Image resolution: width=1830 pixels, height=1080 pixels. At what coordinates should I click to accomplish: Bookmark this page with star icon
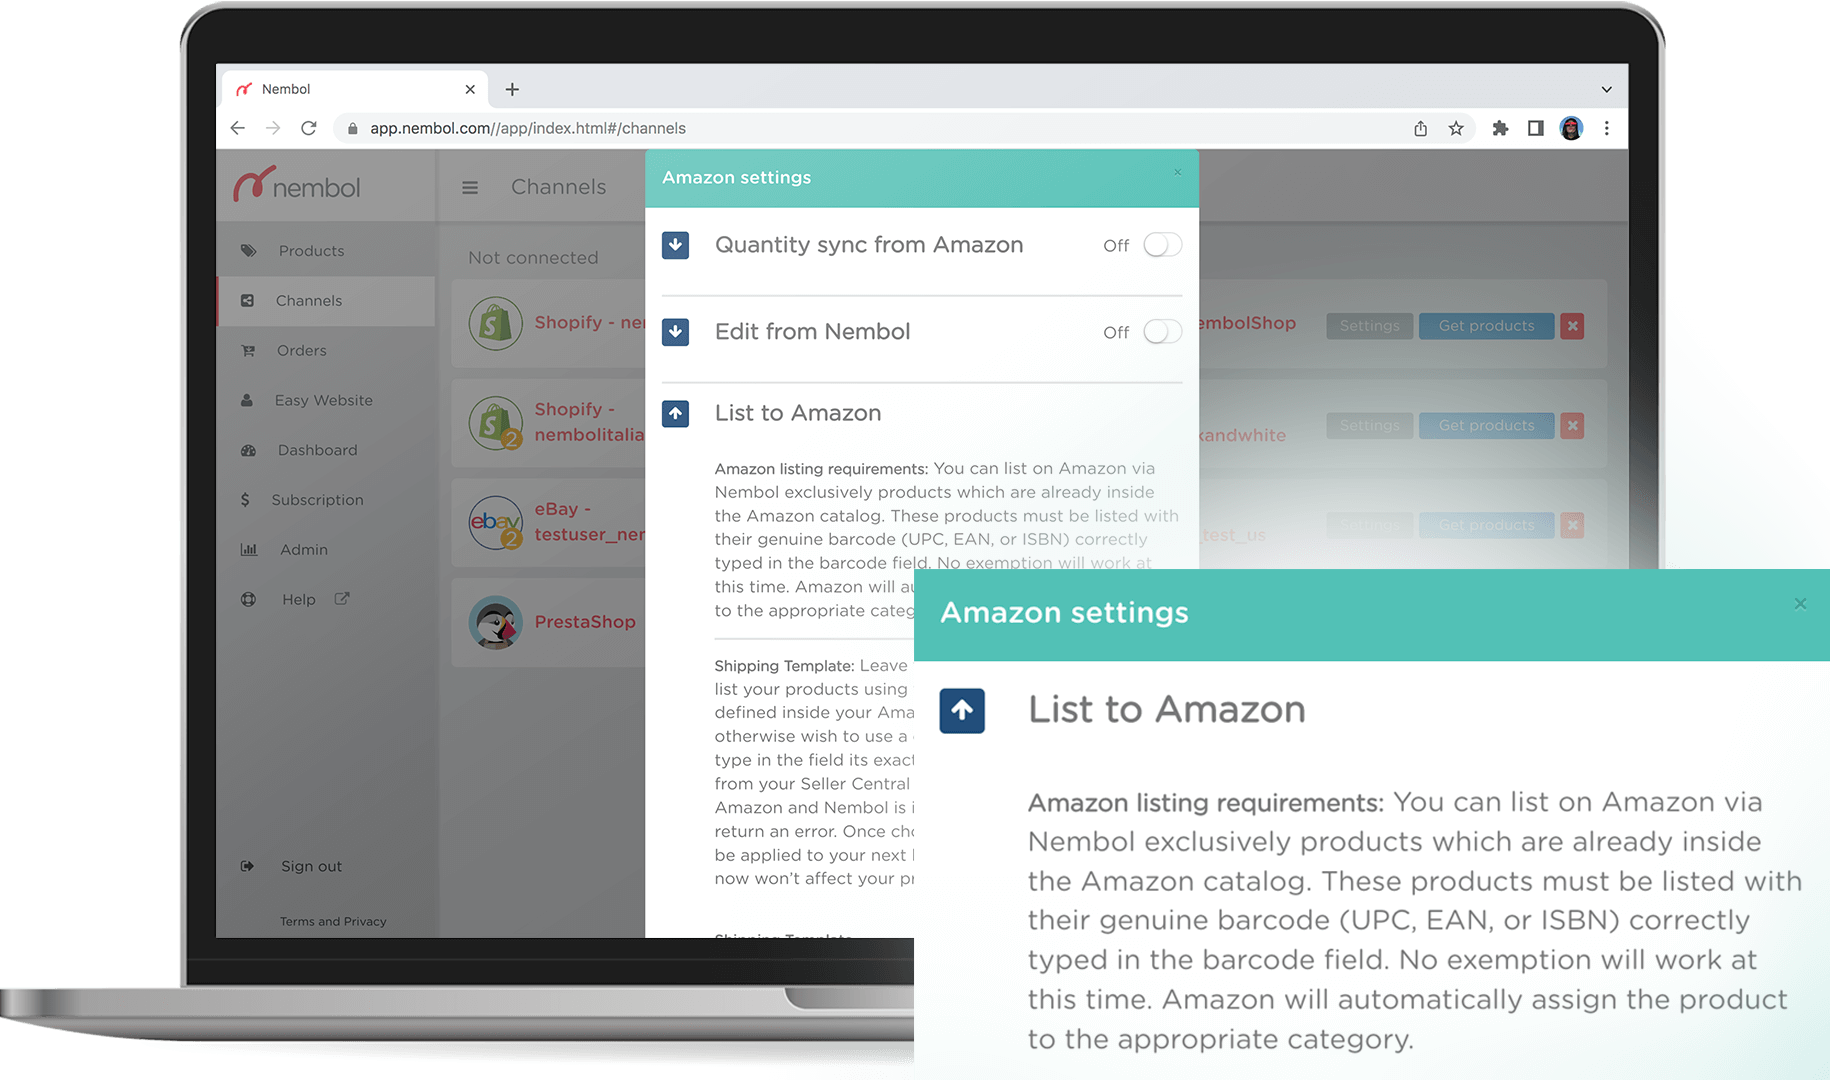(x=1456, y=128)
